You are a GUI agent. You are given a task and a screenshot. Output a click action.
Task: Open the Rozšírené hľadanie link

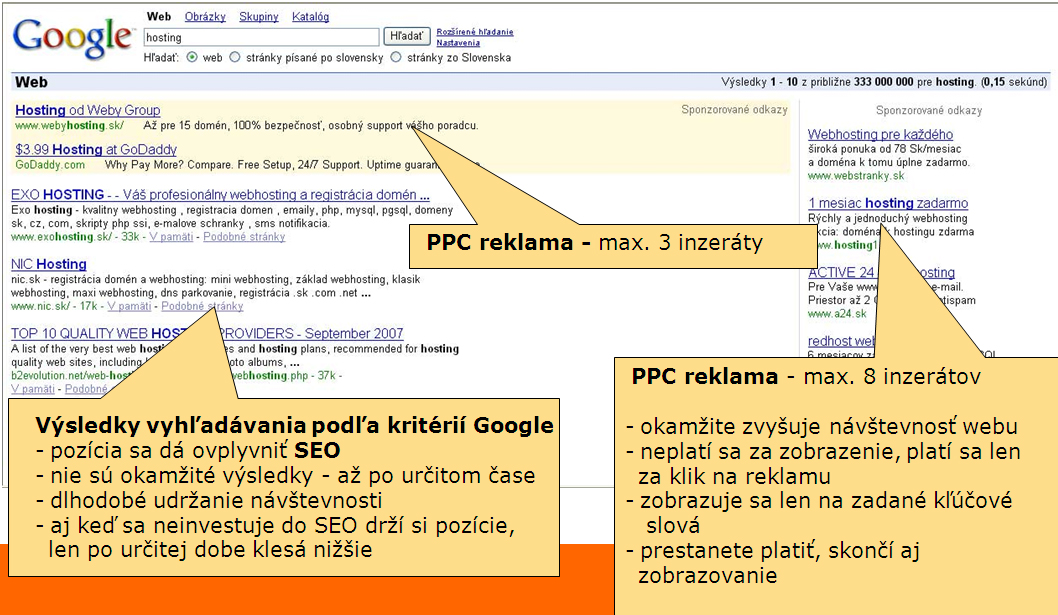tap(475, 32)
